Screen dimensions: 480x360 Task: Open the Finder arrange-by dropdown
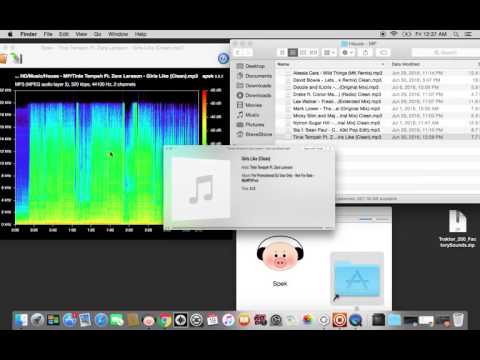tap(329, 53)
